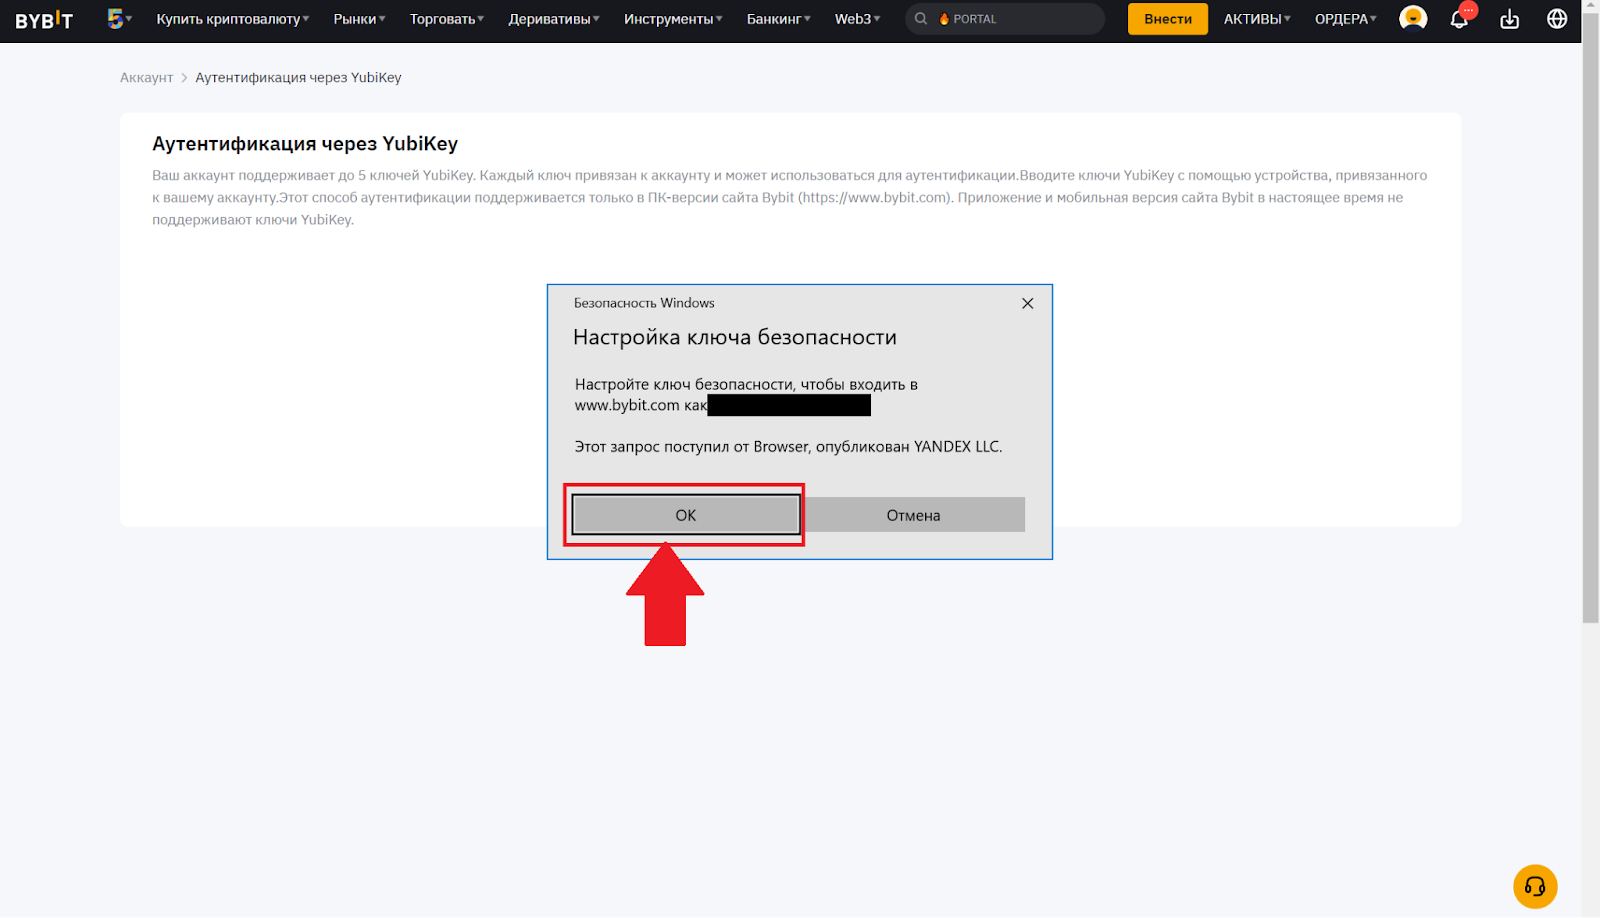The image size is (1600, 918).
Task: Open the user profile avatar
Action: pos(1413,18)
